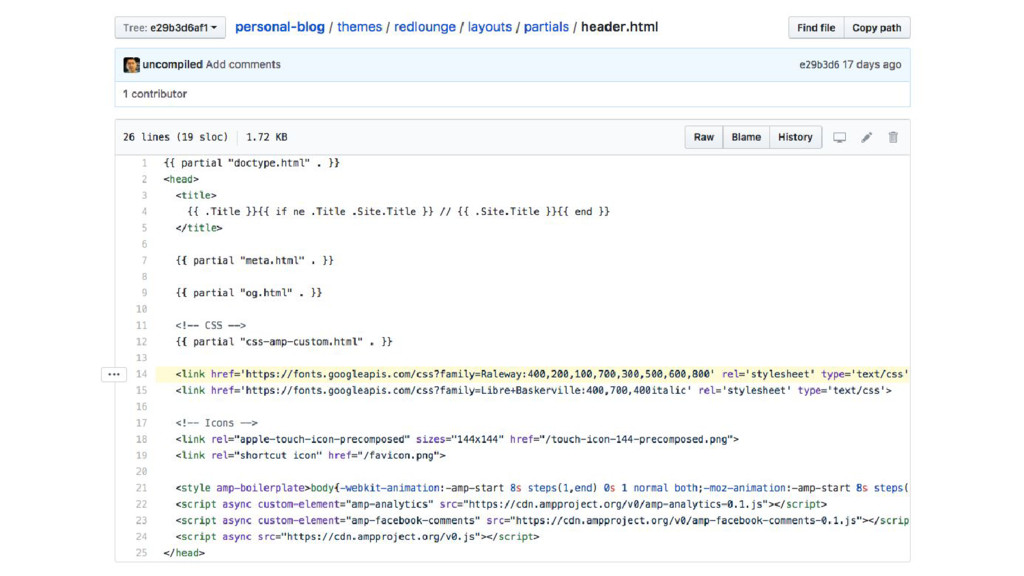Click the Find file button
1024x576 pixels.
(816, 27)
